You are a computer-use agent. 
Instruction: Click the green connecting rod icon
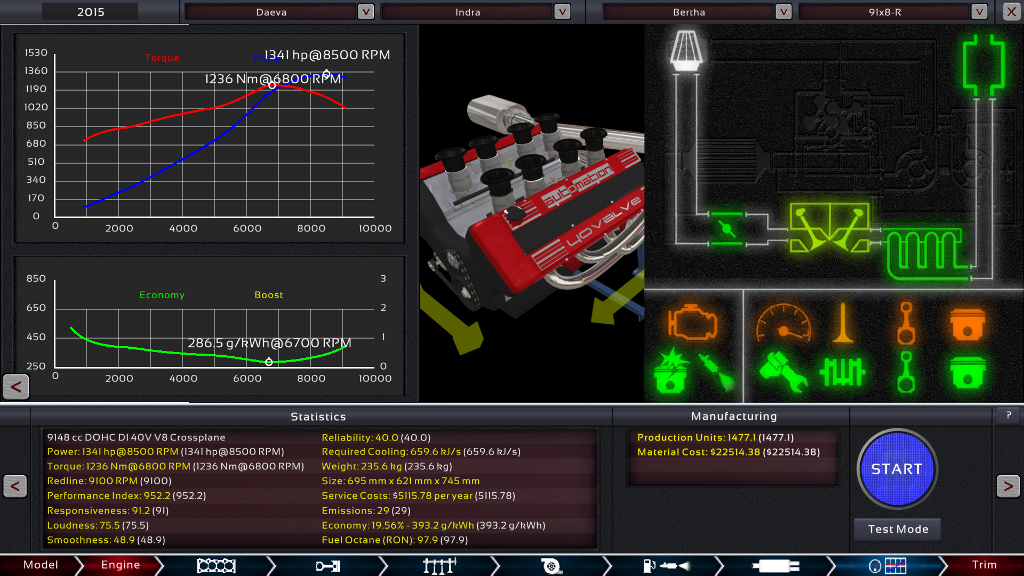907,371
